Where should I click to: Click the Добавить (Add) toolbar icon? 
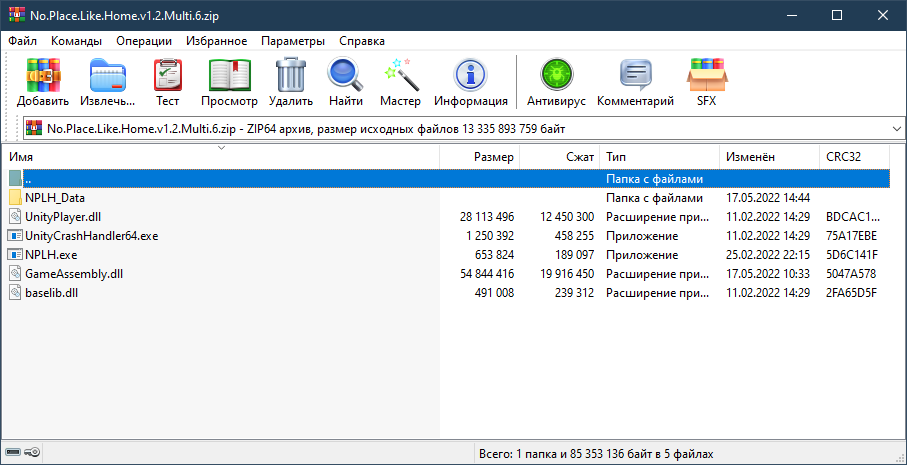click(43, 82)
